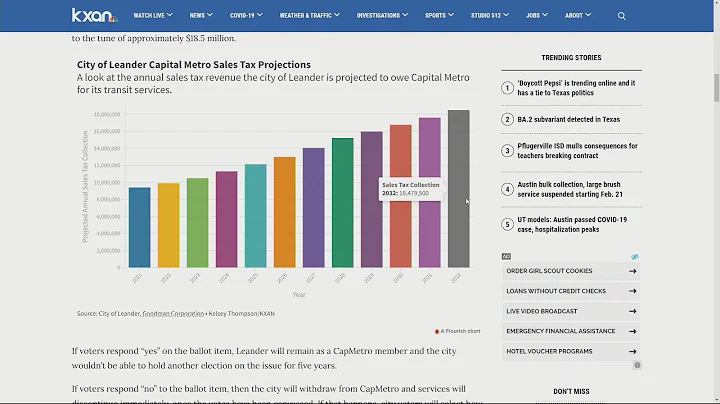The width and height of the screenshot is (720, 404).
Task: Select the 2022 yellow chart bar
Action: [x=169, y=225]
